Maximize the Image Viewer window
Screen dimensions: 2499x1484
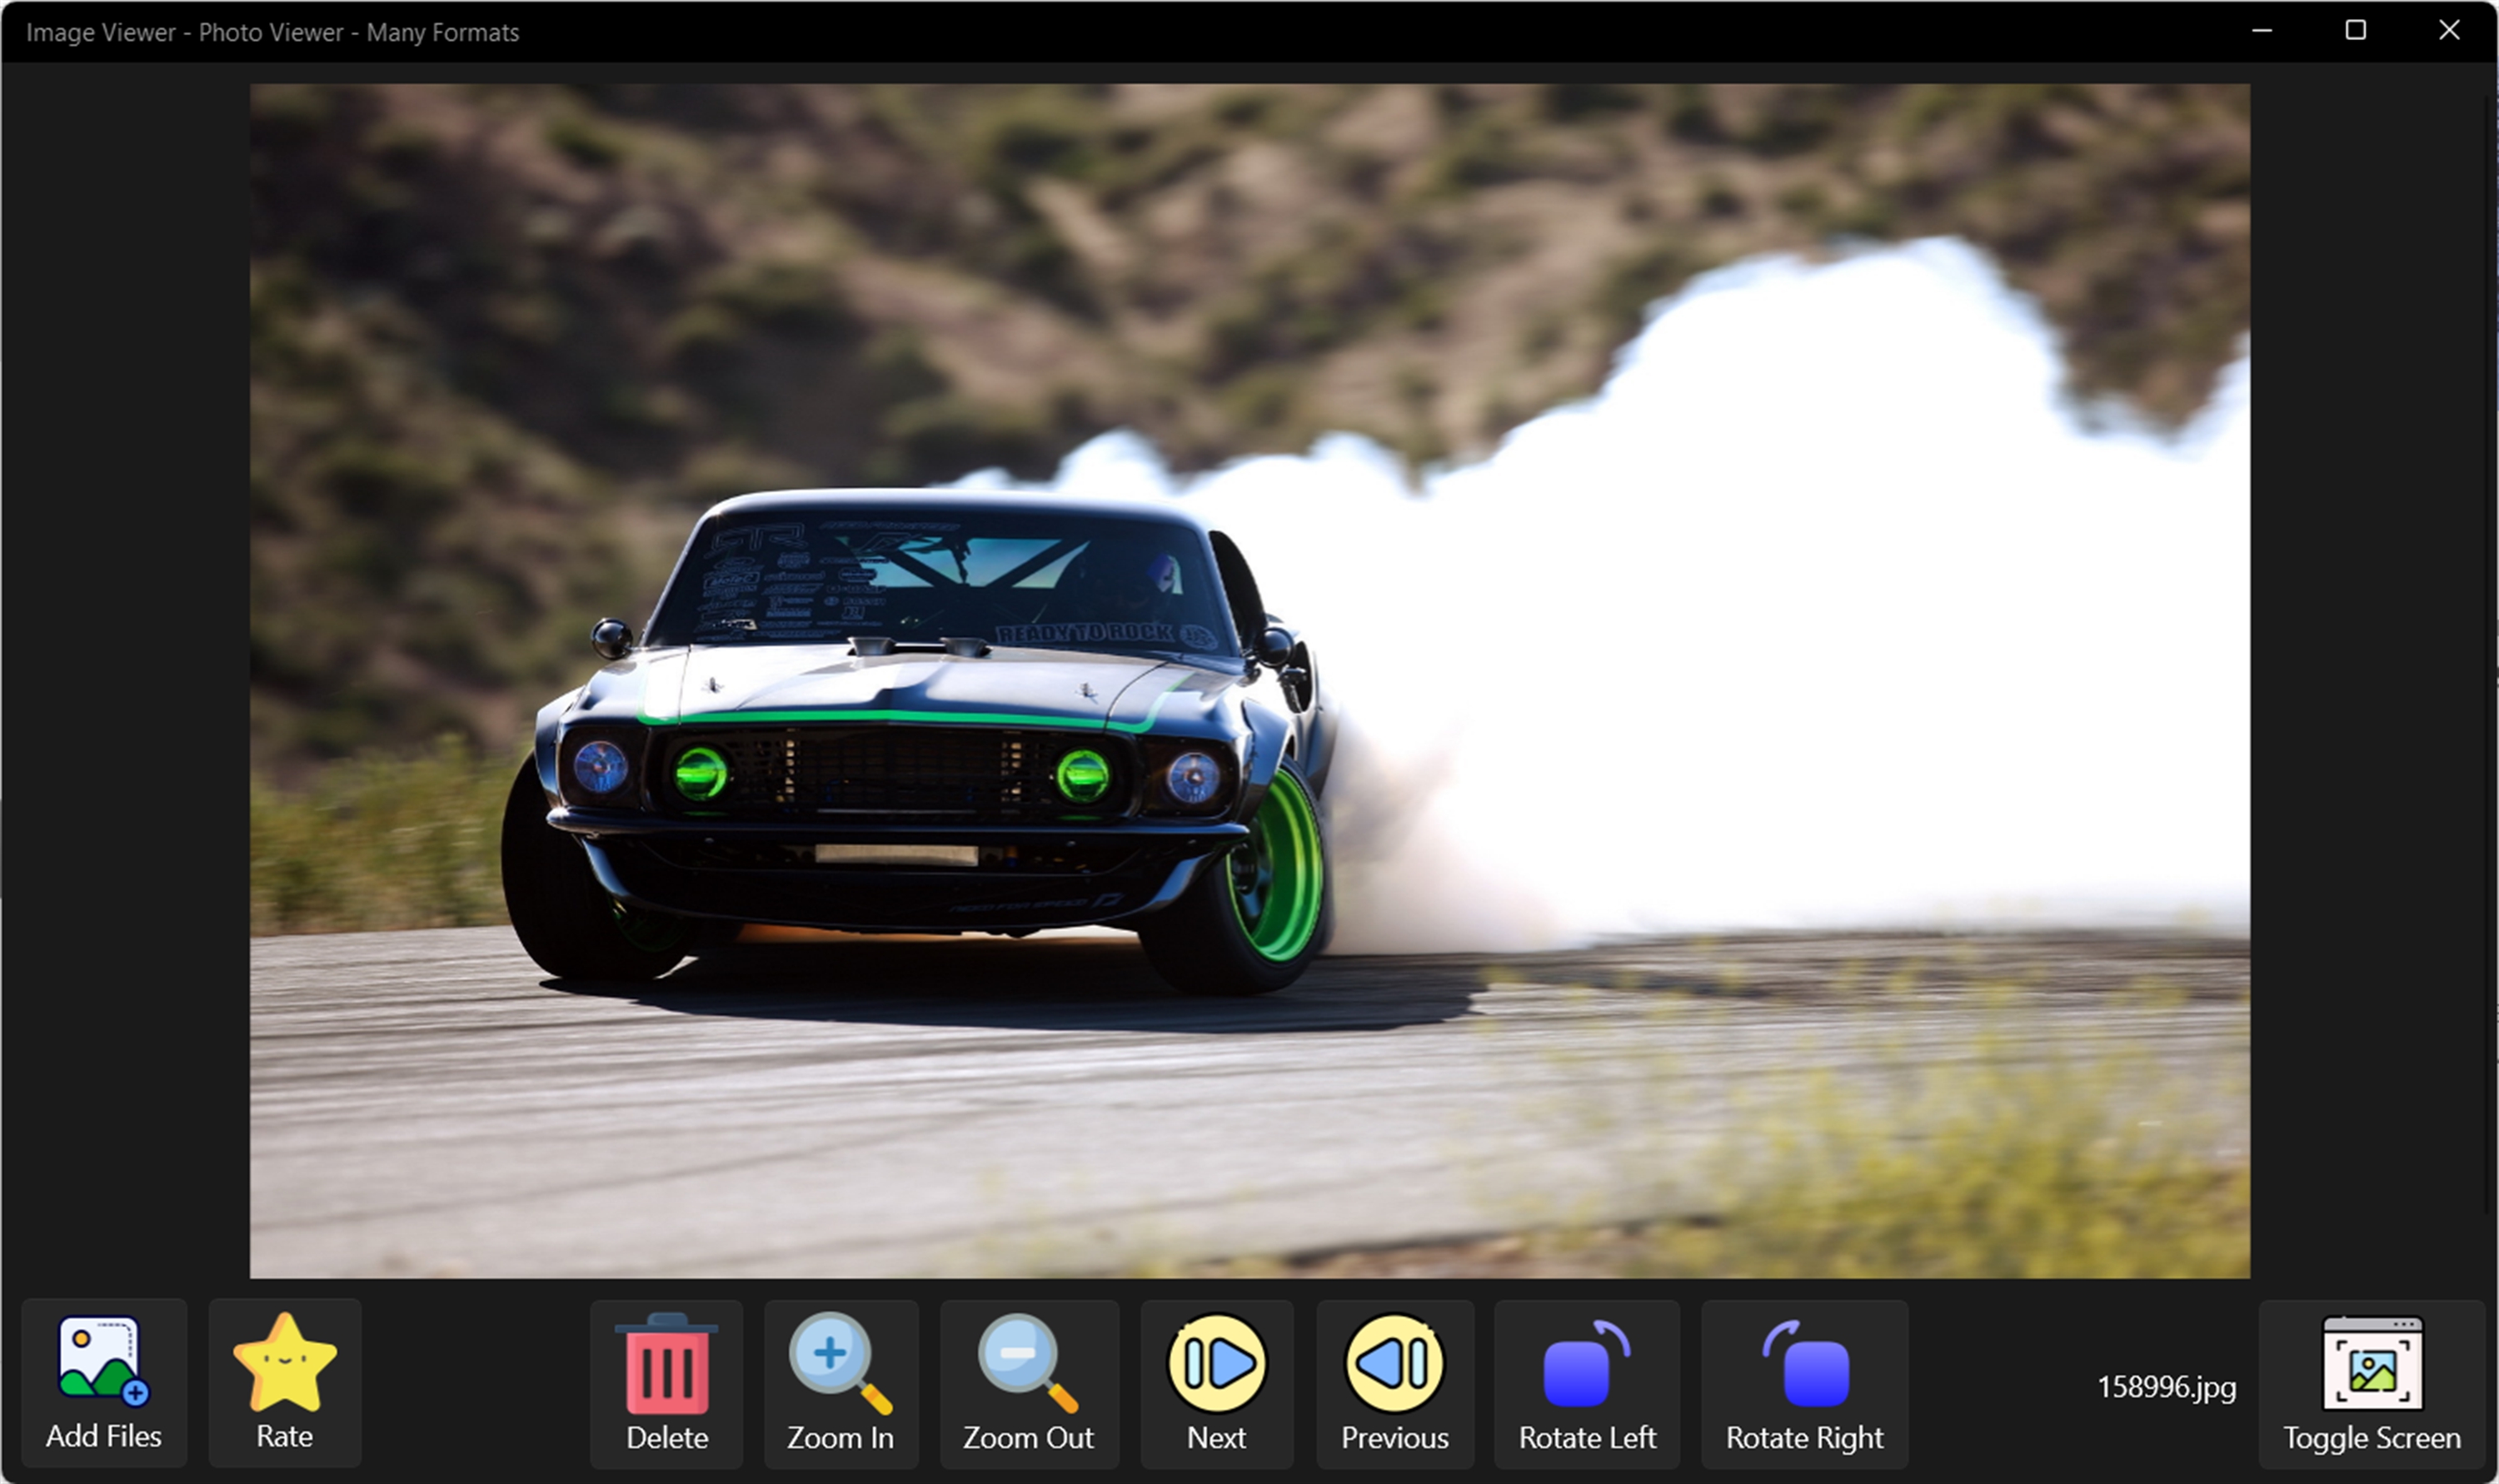(x=2355, y=31)
